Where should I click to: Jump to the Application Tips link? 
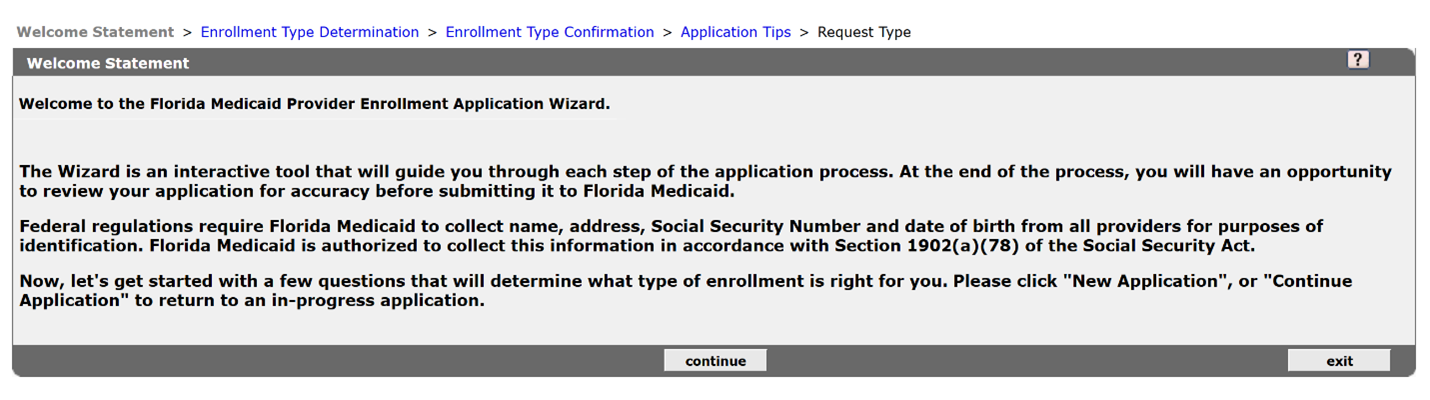[735, 32]
